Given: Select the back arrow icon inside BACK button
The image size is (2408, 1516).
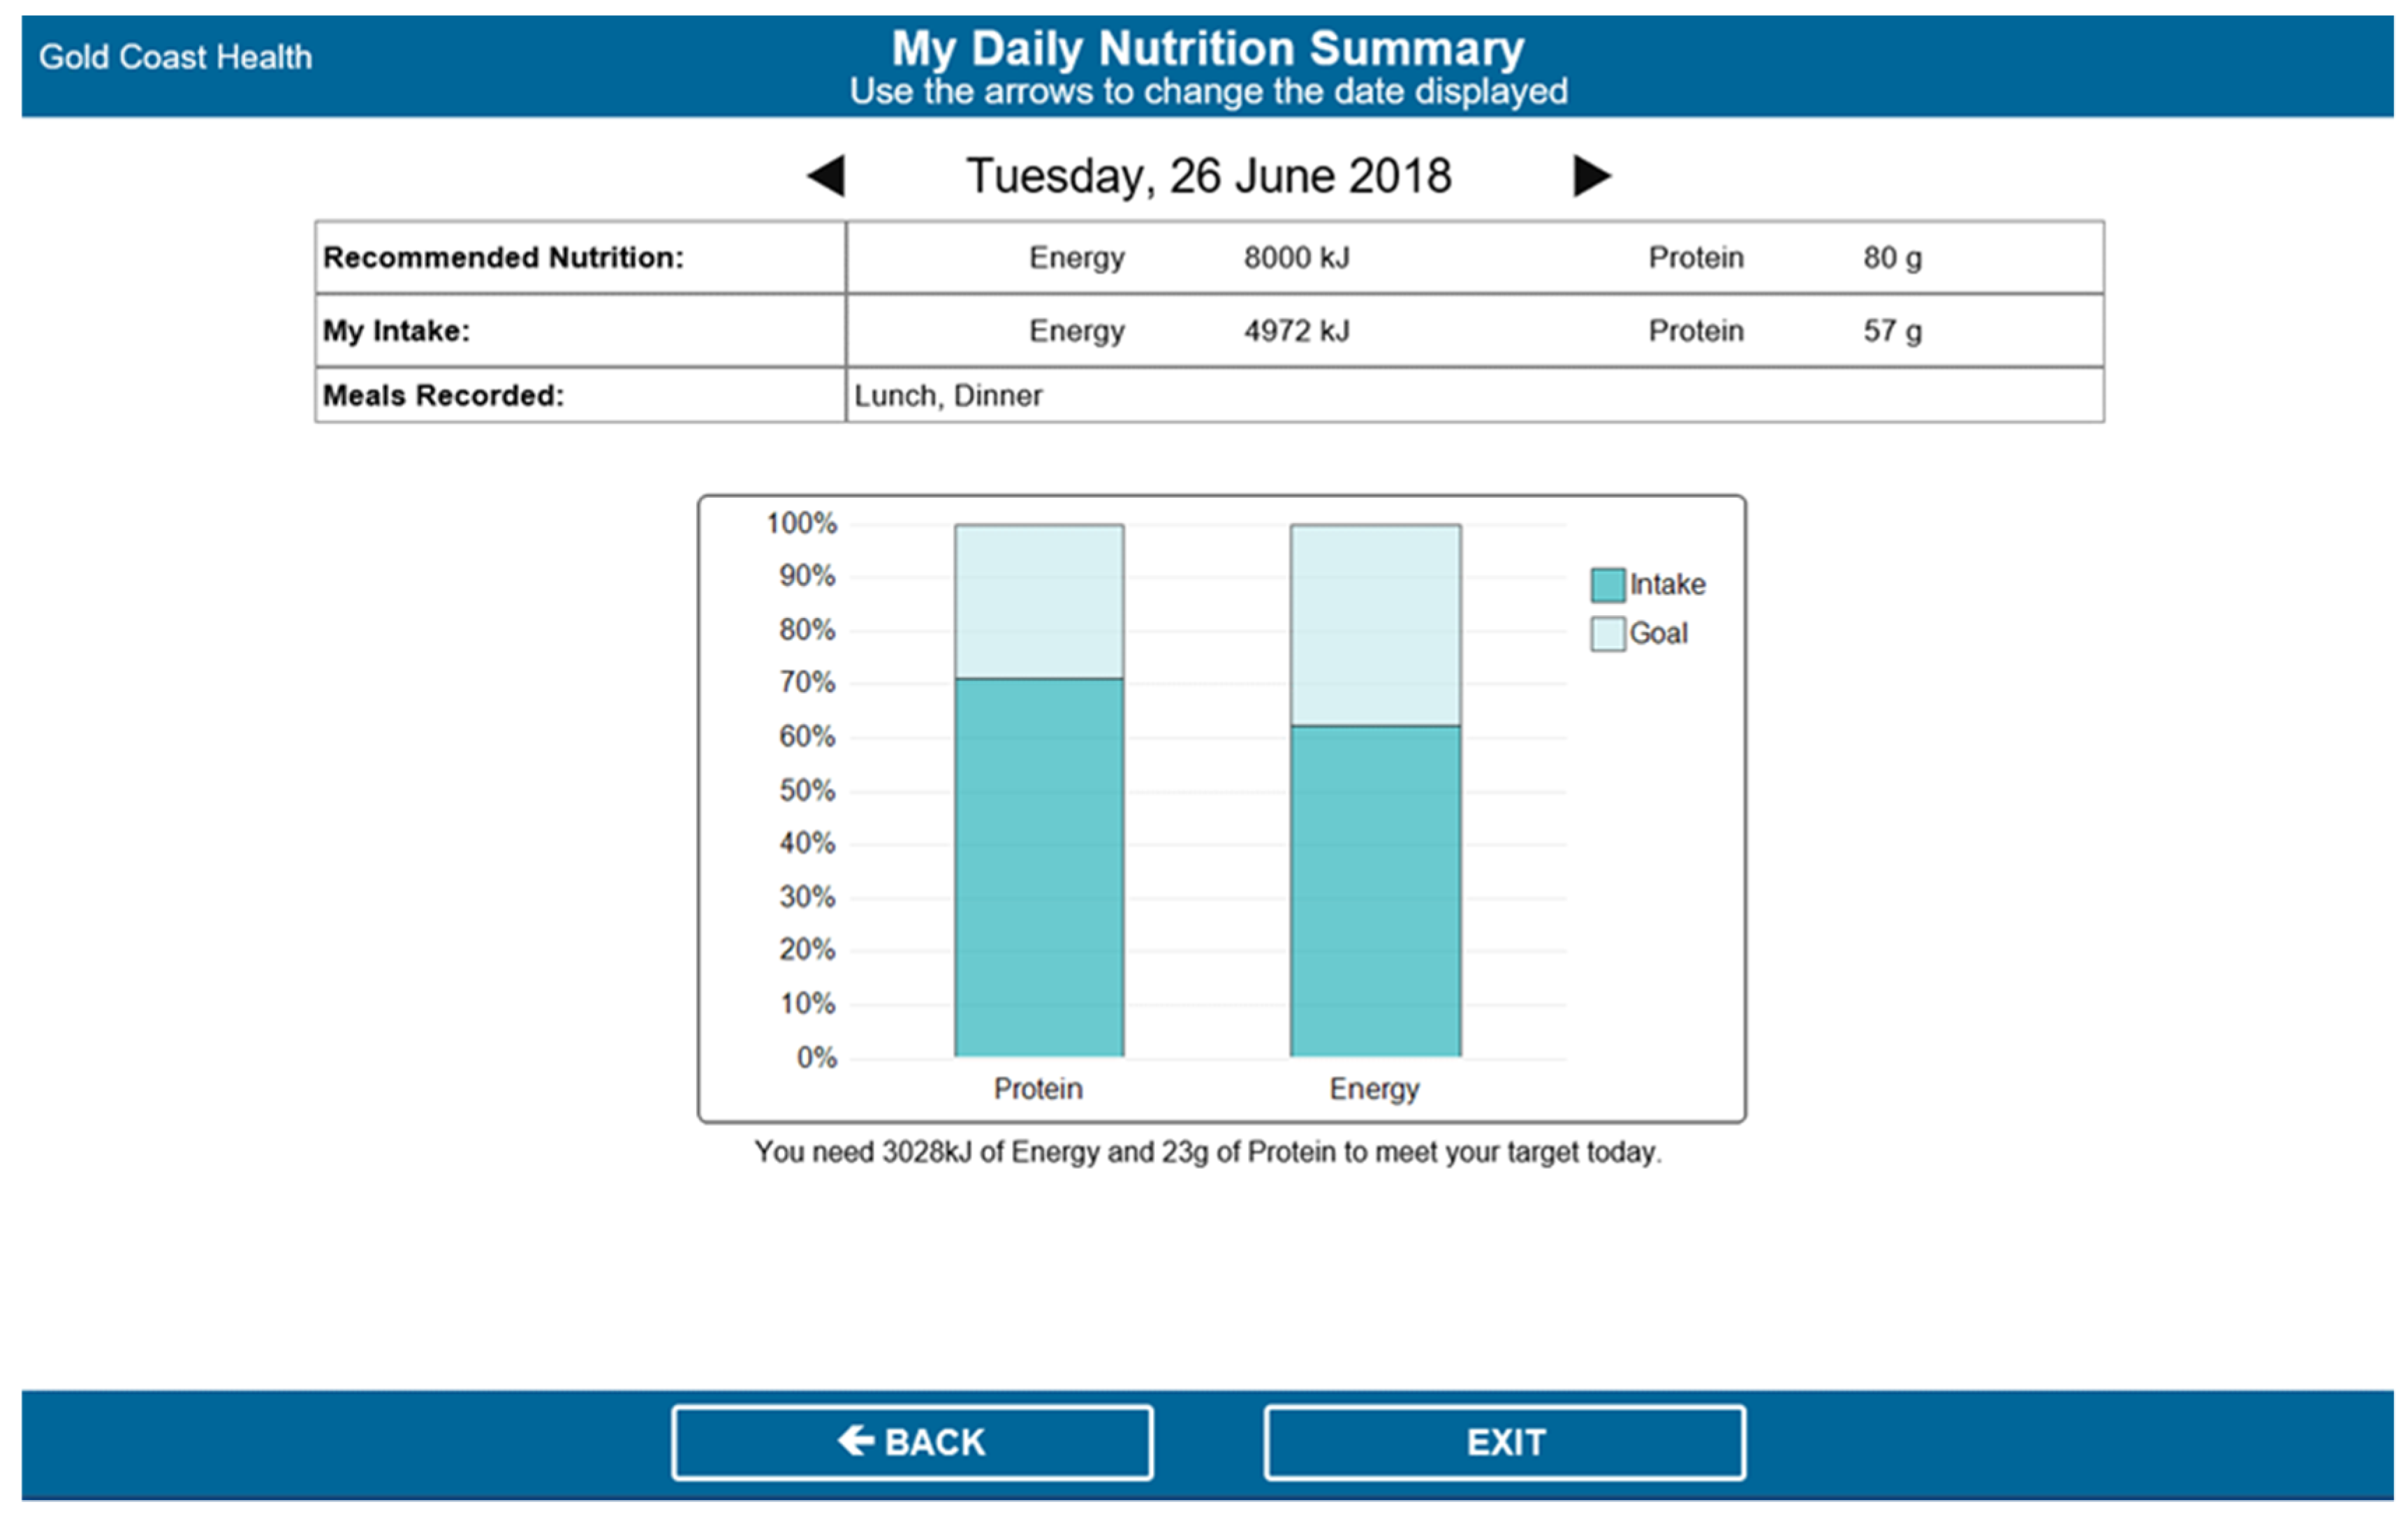Looking at the screenshot, I should pyautogui.click(x=855, y=1440).
